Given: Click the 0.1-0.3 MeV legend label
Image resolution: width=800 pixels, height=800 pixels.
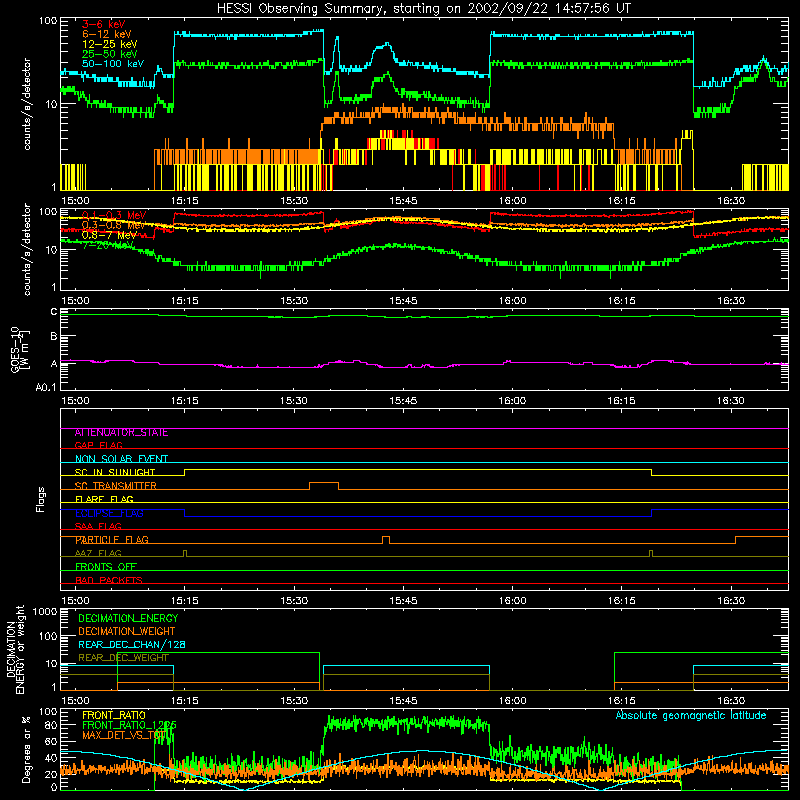Looking at the screenshot, I should pyautogui.click(x=114, y=215).
